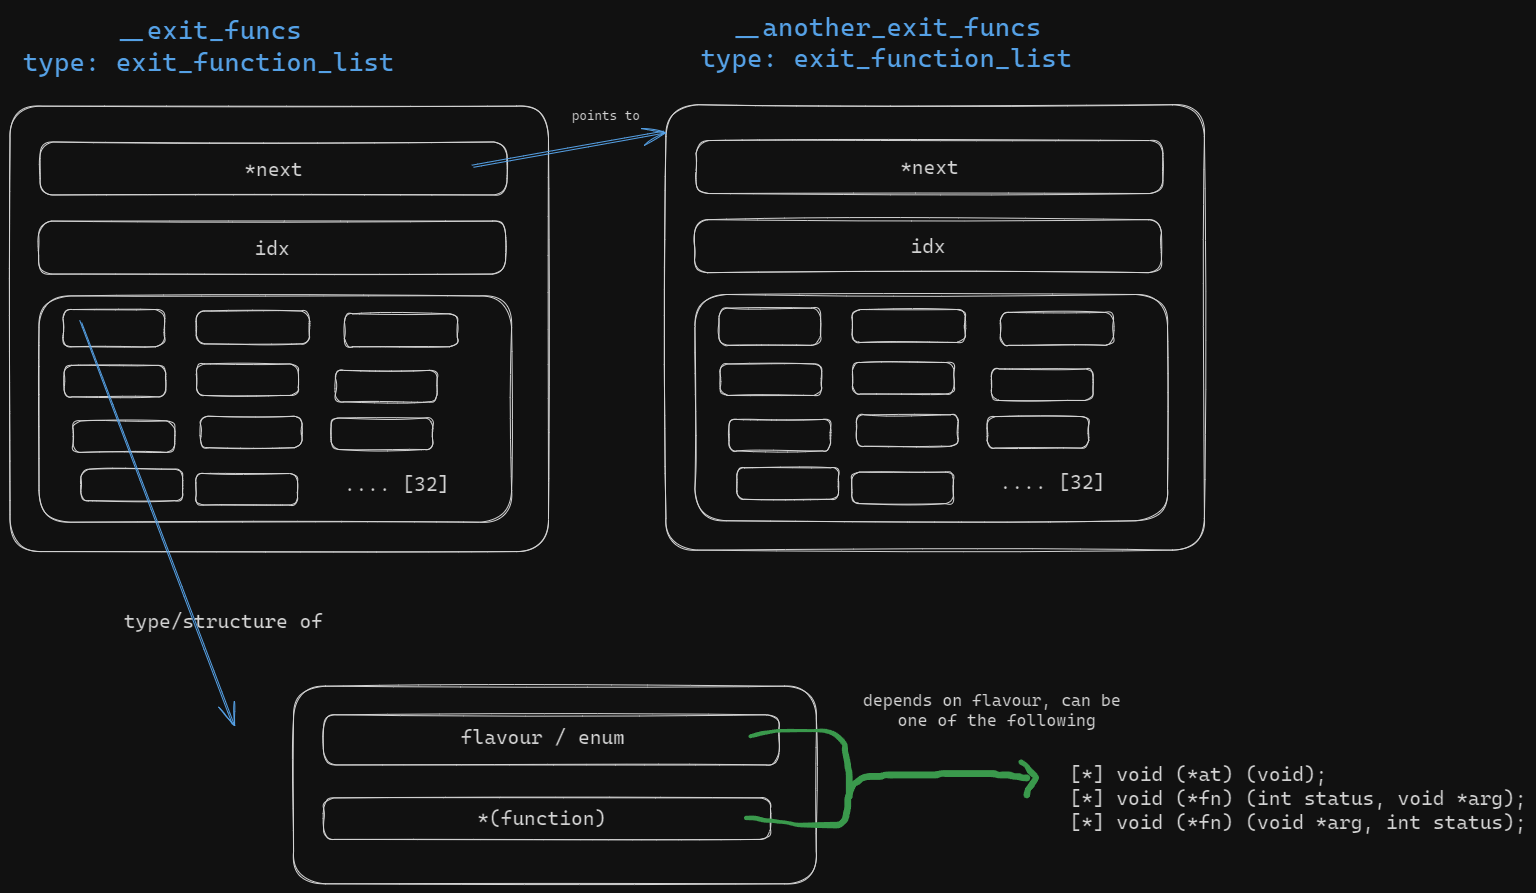This screenshot has height=893, width=1536.
Task: Click the downward blue arrowhead below "type/structure of"
Action: [230, 714]
